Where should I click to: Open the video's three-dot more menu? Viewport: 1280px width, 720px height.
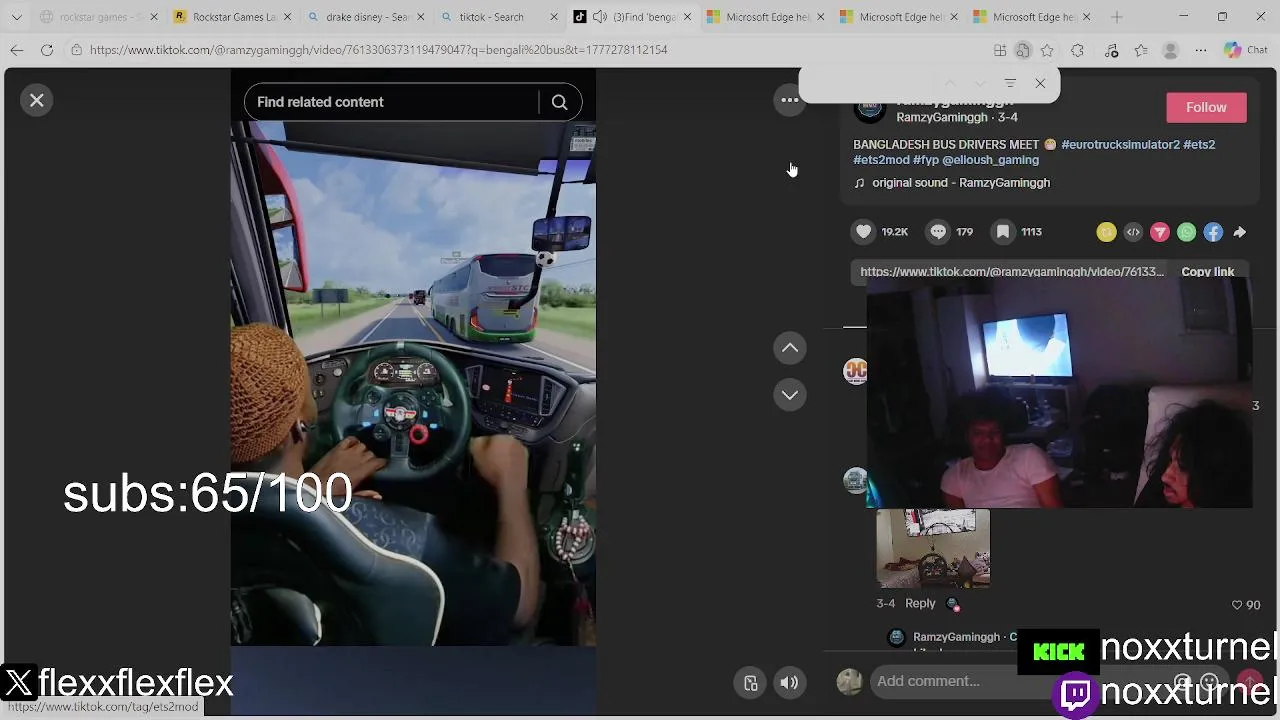790,100
